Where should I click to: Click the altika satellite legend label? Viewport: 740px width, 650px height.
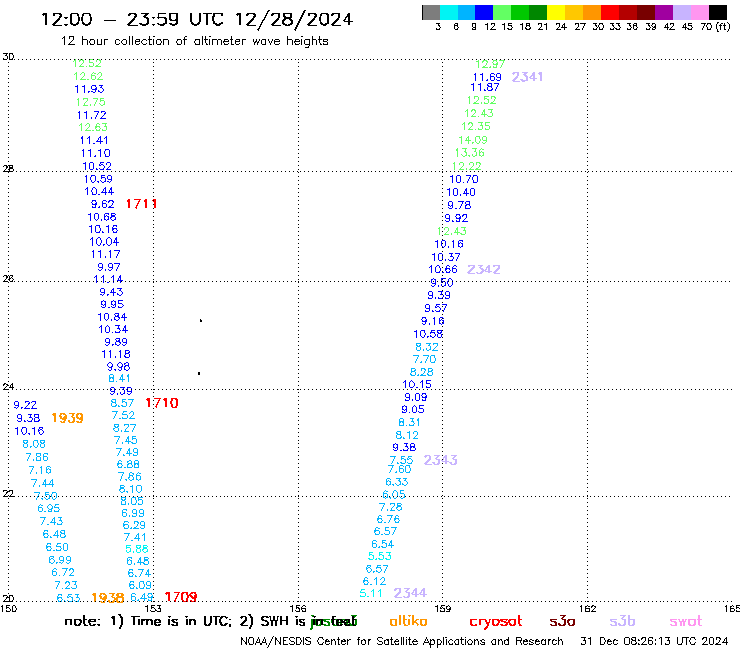[408, 621]
